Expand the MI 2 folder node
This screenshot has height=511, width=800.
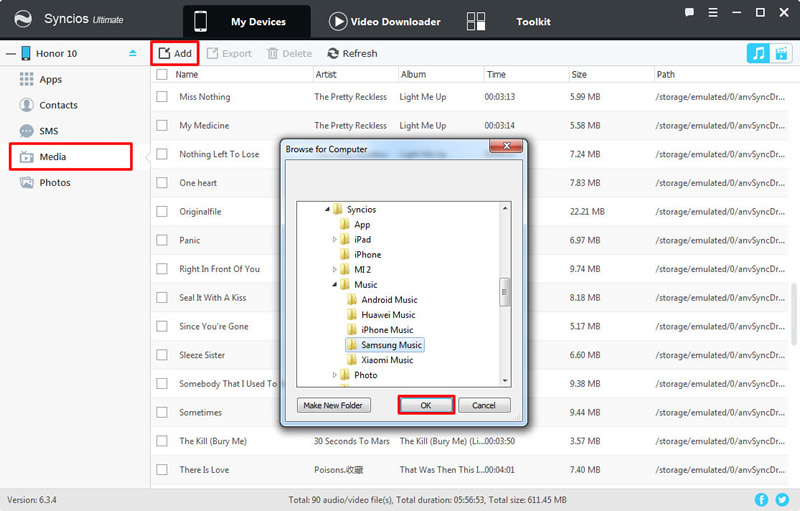click(x=335, y=269)
